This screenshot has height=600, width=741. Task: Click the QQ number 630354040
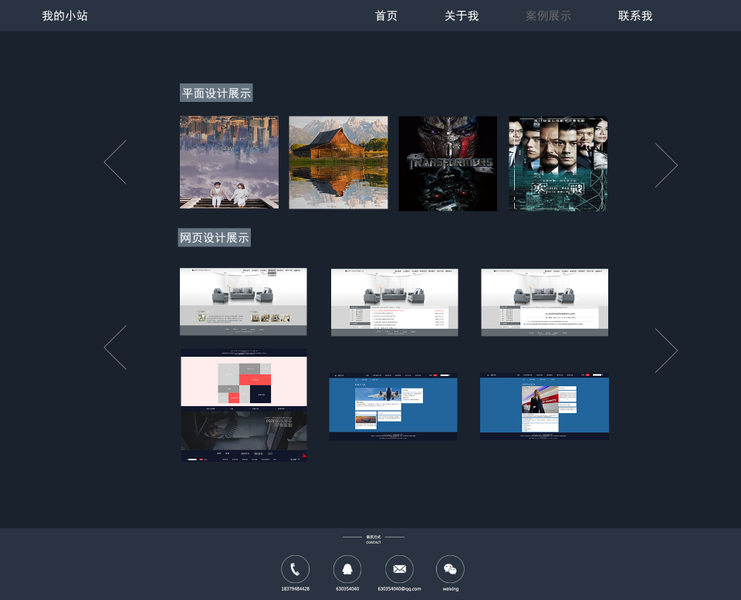coord(347,589)
